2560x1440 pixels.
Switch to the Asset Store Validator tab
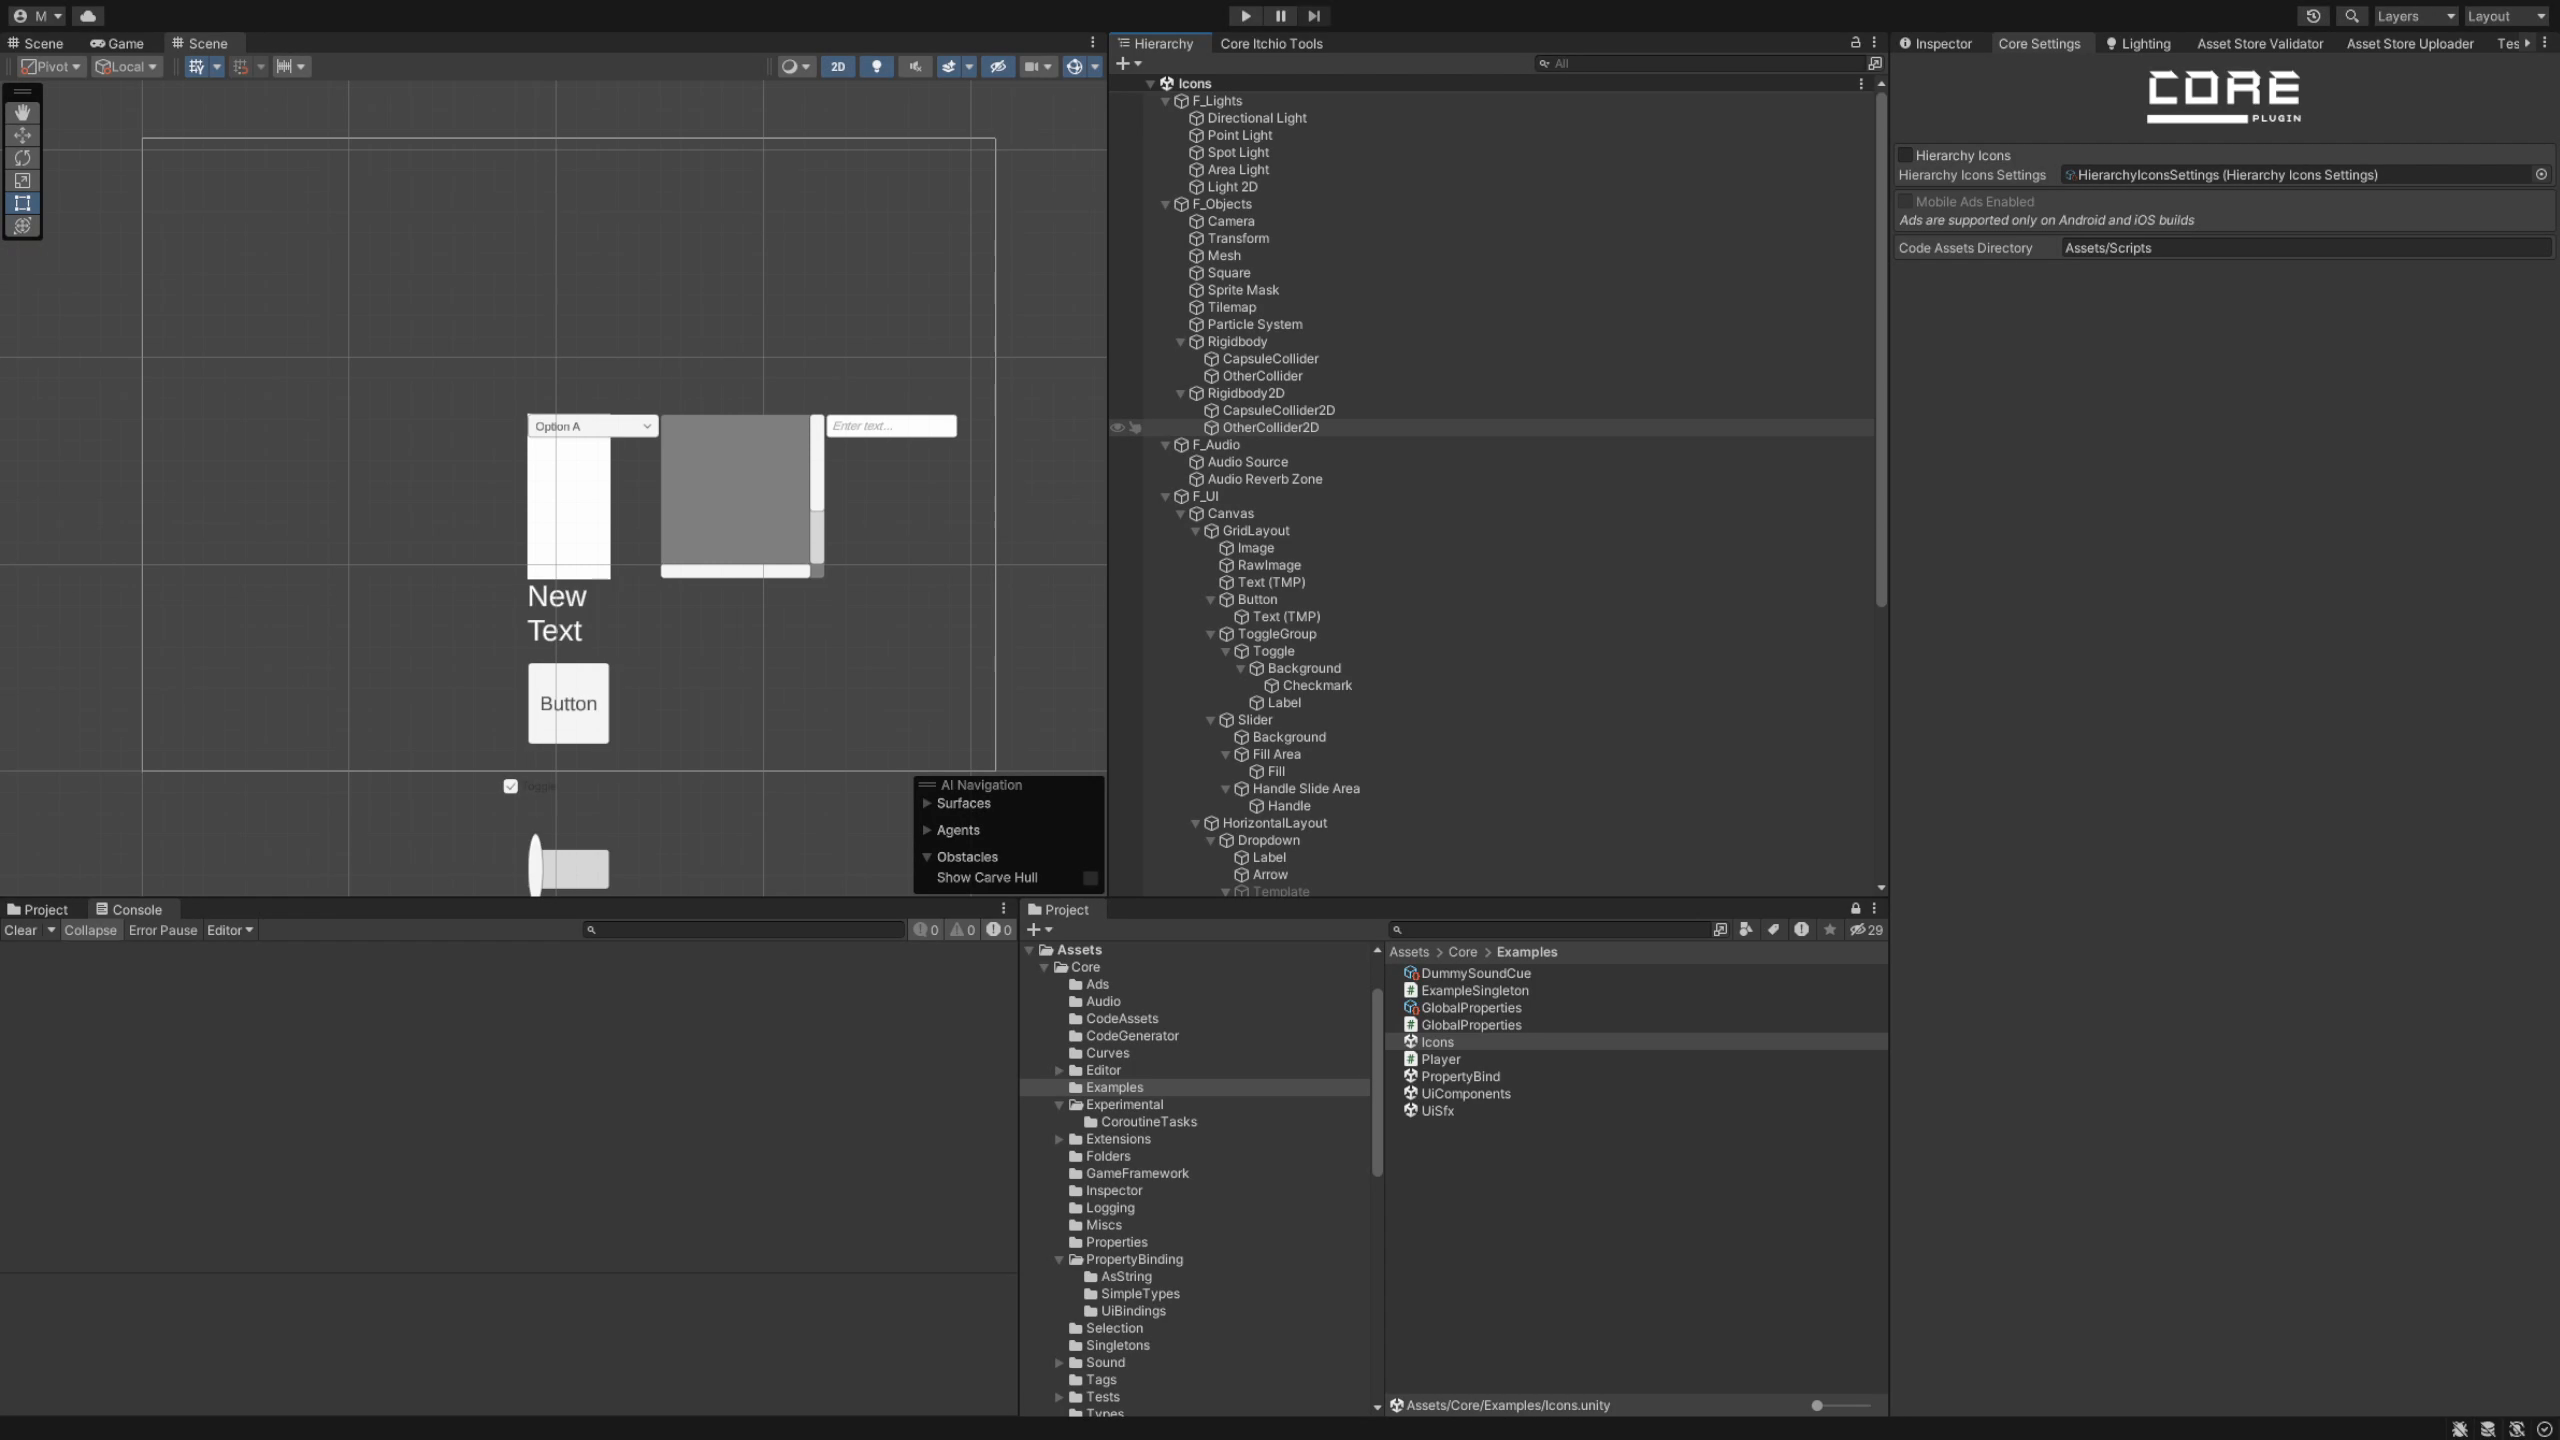2260,44
